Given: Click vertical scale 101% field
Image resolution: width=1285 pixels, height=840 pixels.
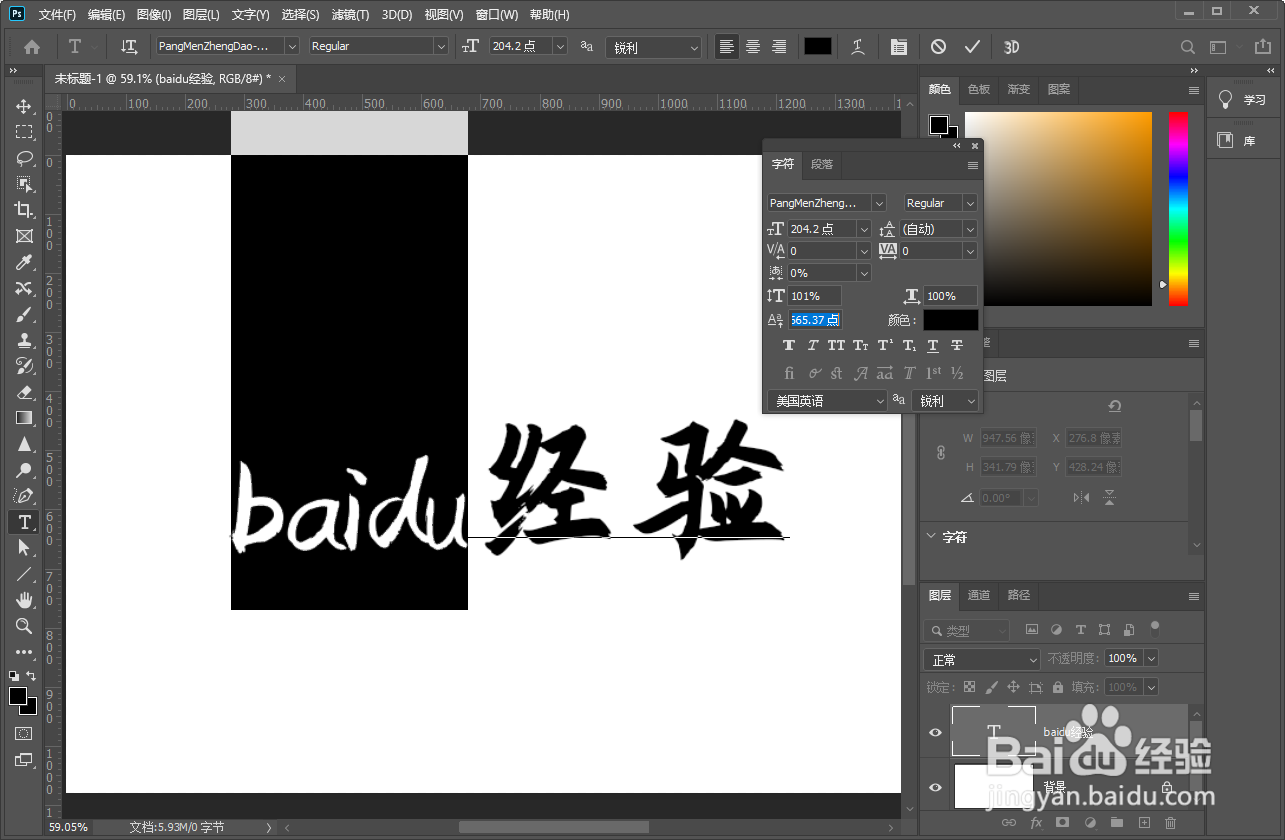Looking at the screenshot, I should coord(815,296).
